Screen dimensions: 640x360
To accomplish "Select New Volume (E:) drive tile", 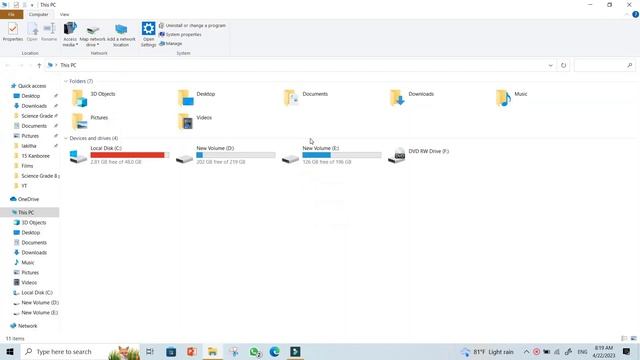I will pyautogui.click(x=331, y=155).
